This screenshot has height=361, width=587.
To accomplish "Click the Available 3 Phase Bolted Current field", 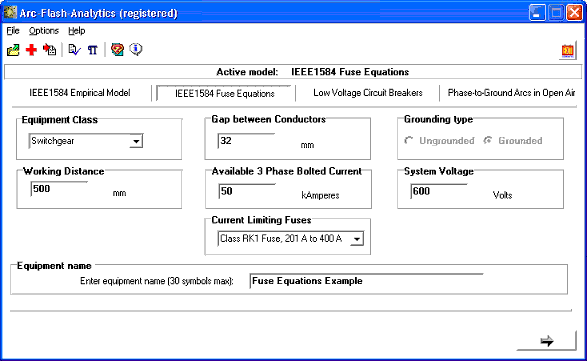I will pos(247,191).
